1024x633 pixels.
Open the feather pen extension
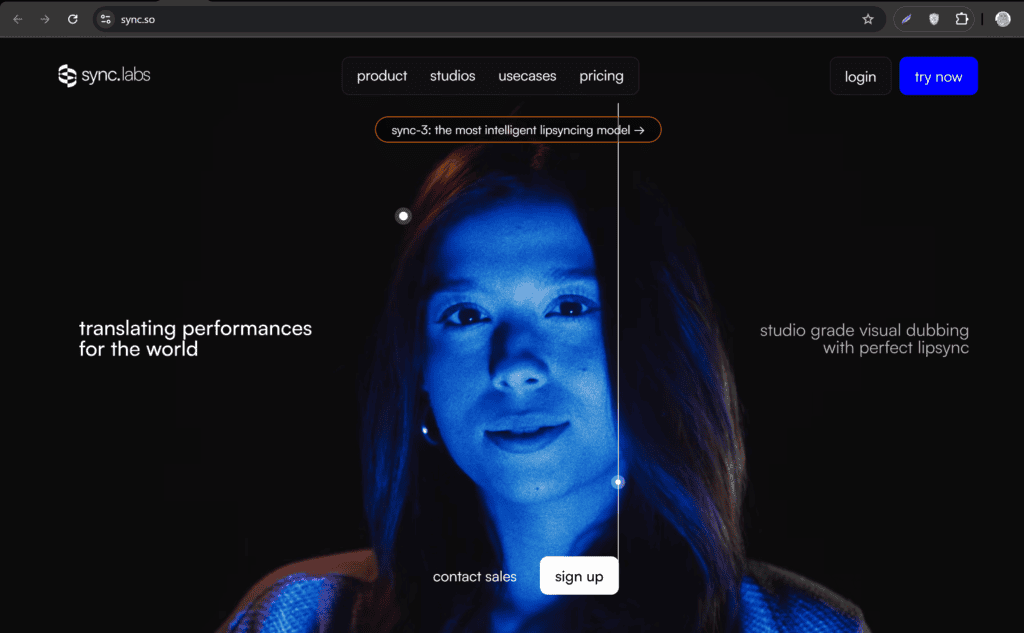pyautogui.click(x=906, y=19)
